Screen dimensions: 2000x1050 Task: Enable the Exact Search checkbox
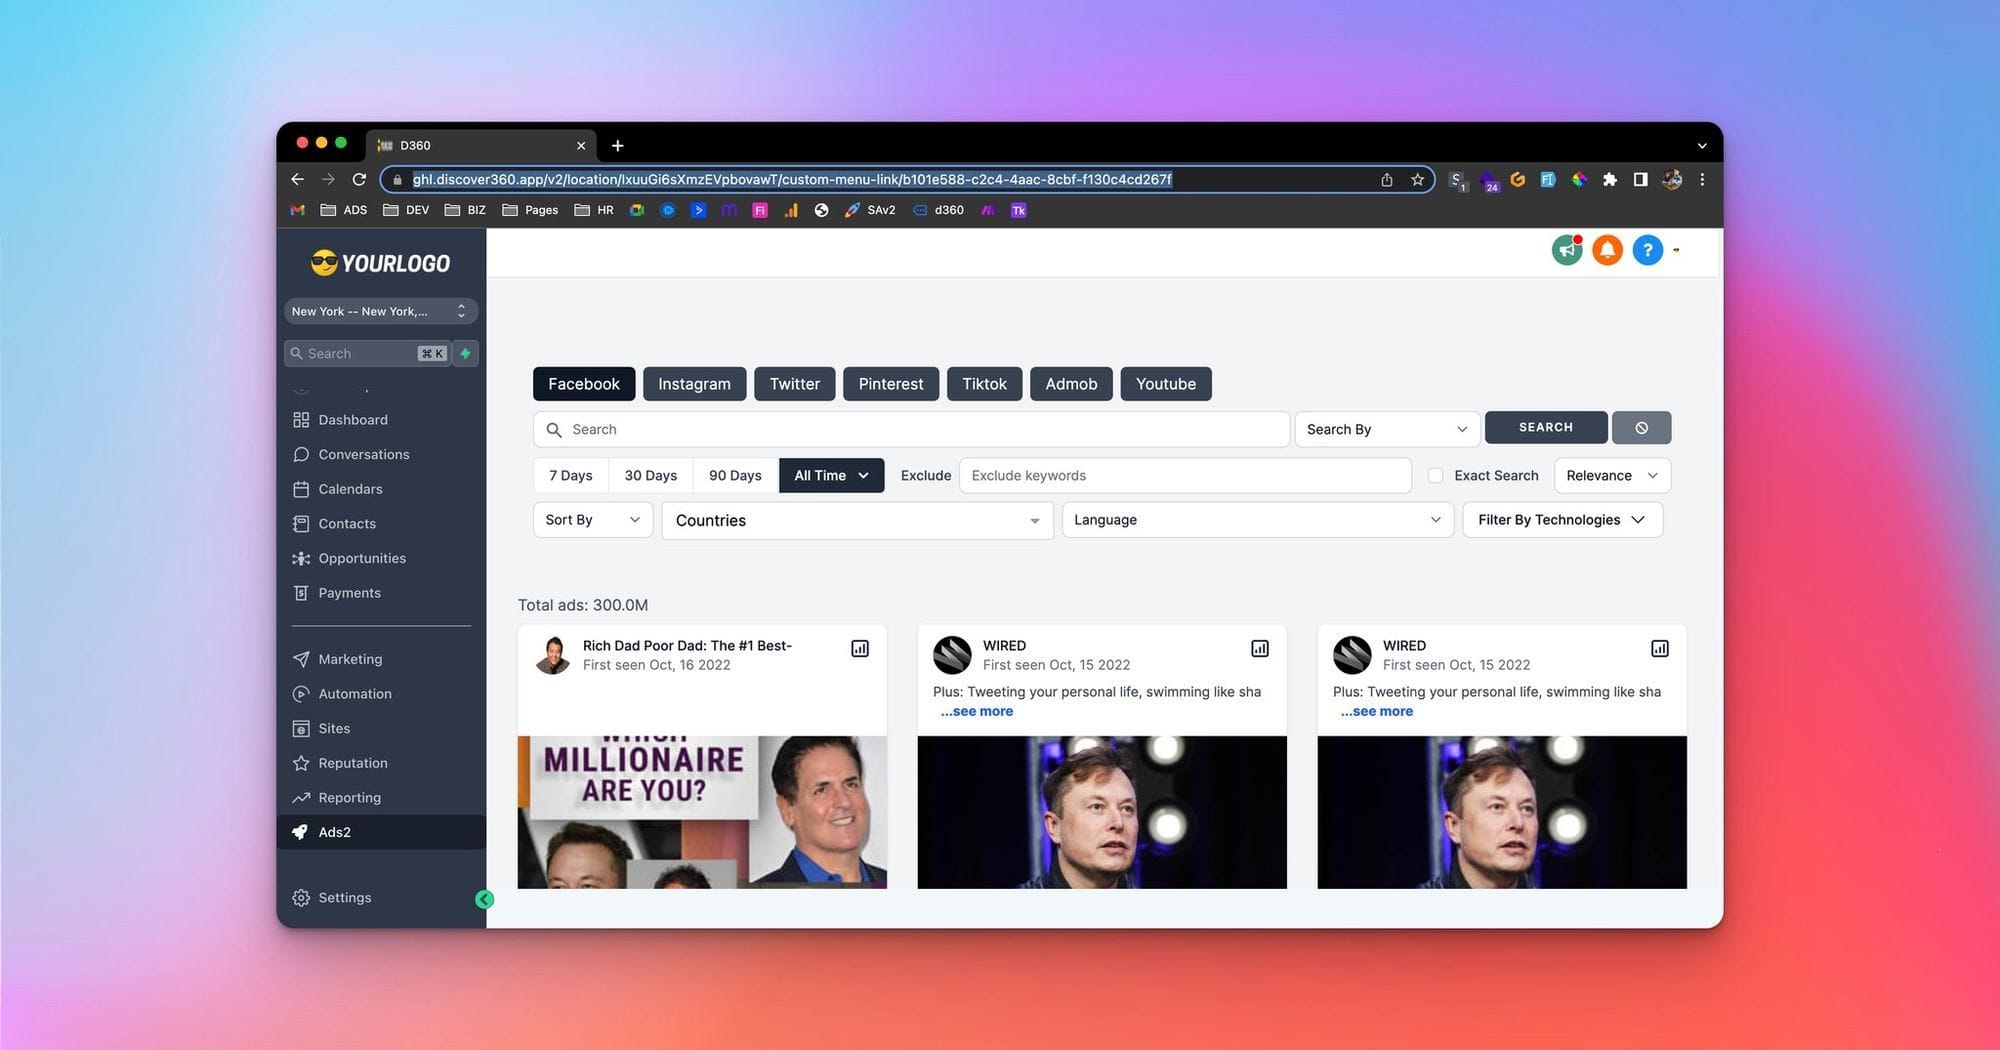coord(1435,476)
